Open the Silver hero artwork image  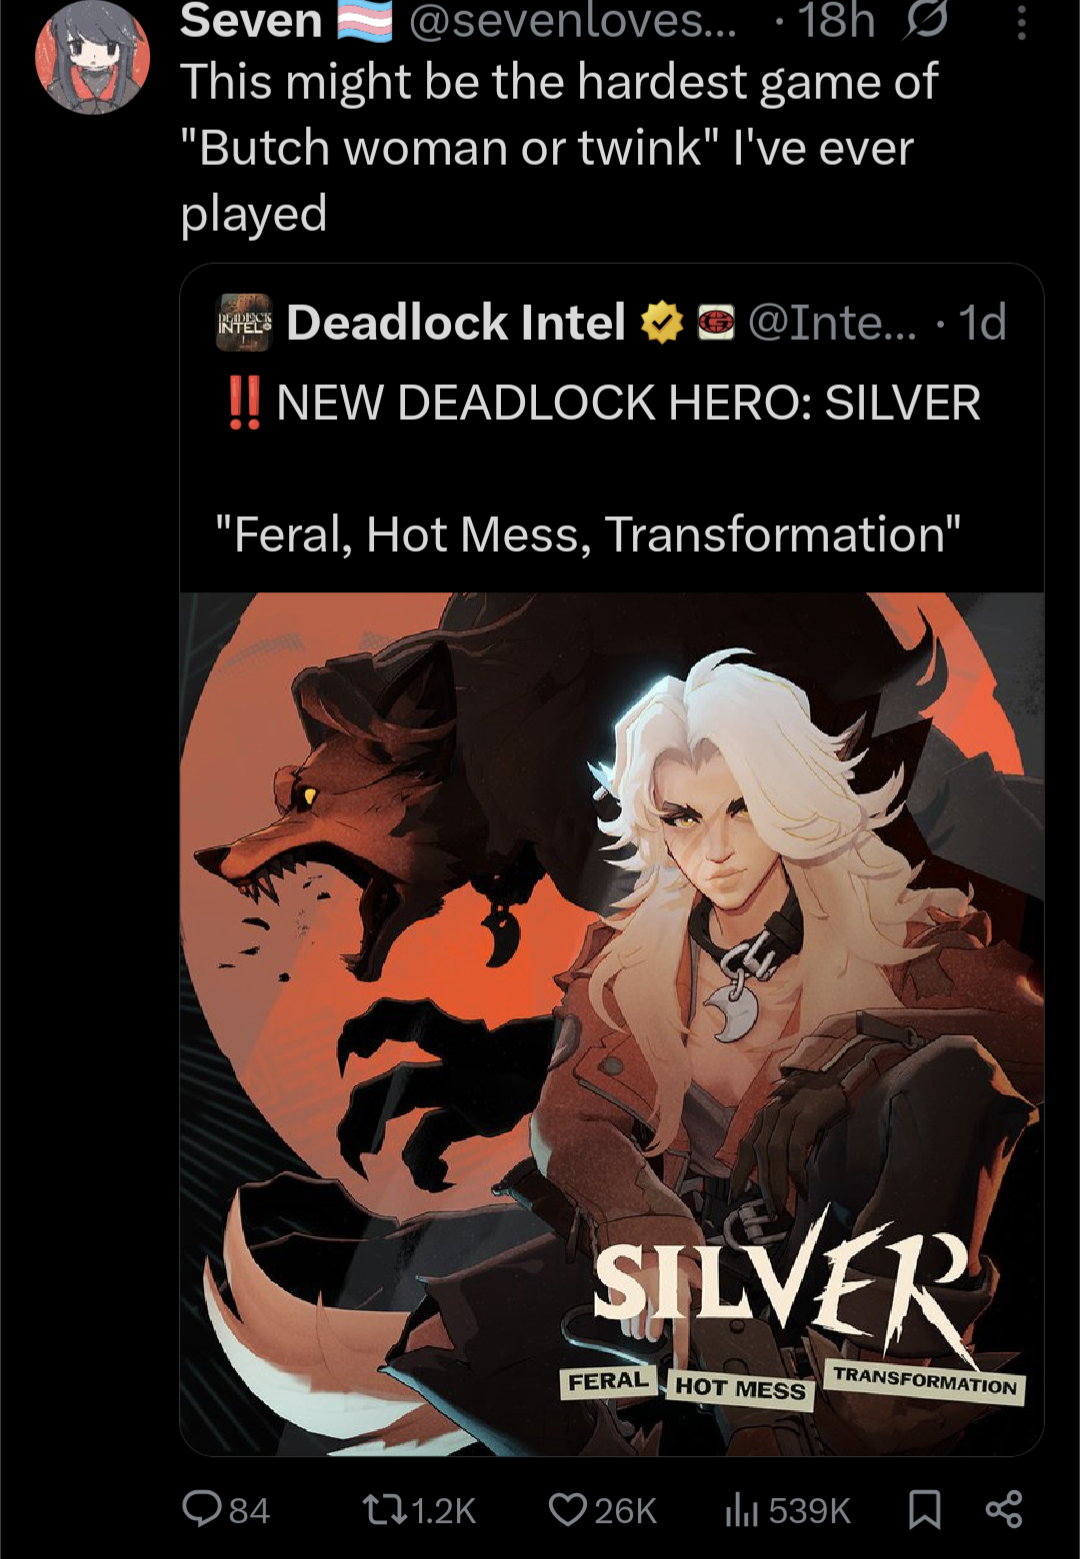612,1023
